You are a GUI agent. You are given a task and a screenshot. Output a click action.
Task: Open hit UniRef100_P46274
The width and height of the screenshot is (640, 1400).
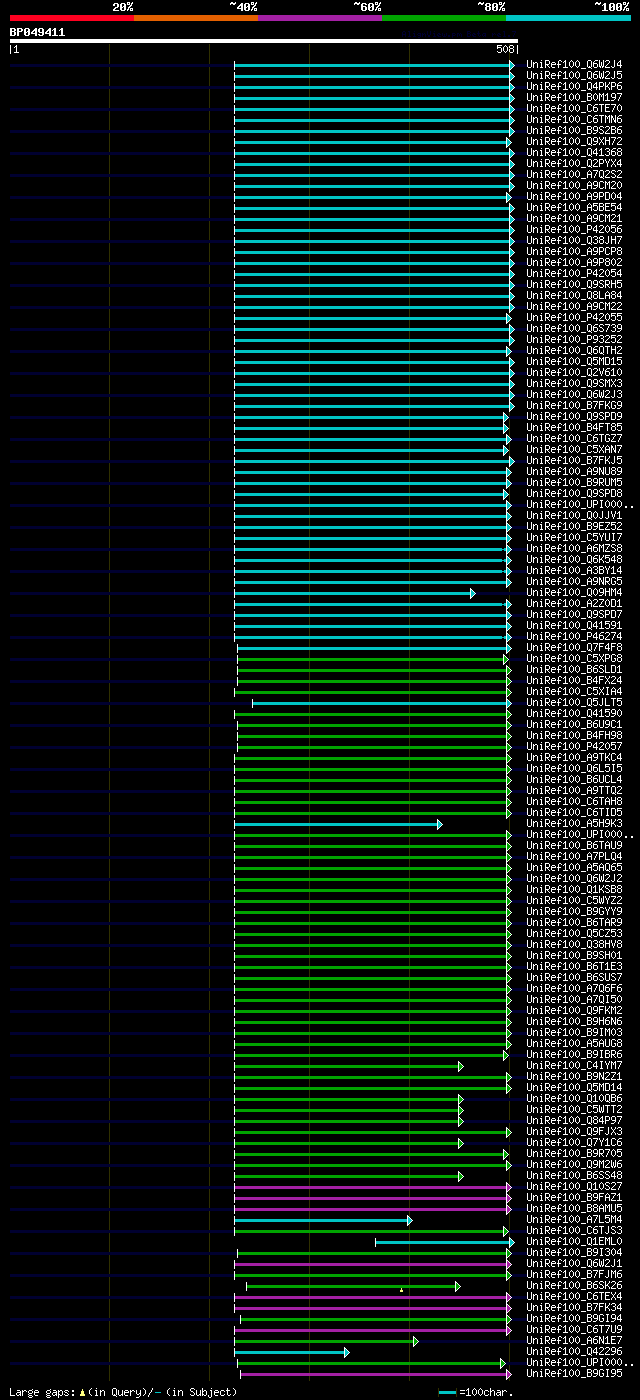(574, 637)
